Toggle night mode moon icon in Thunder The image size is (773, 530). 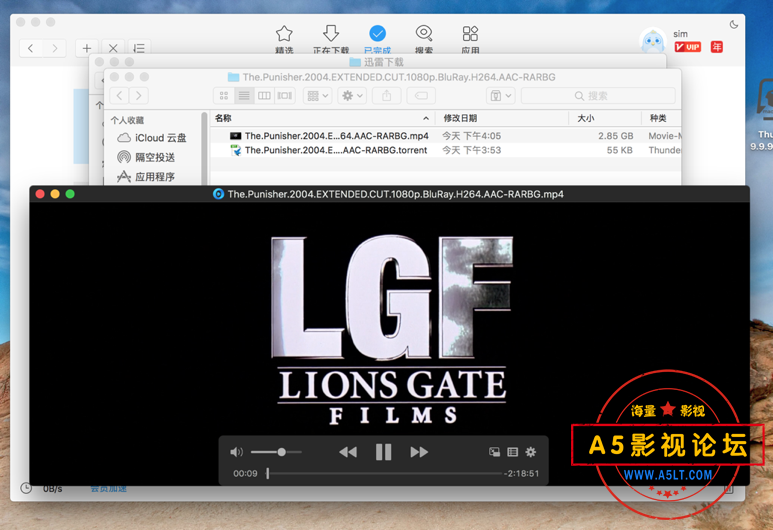[x=734, y=24]
